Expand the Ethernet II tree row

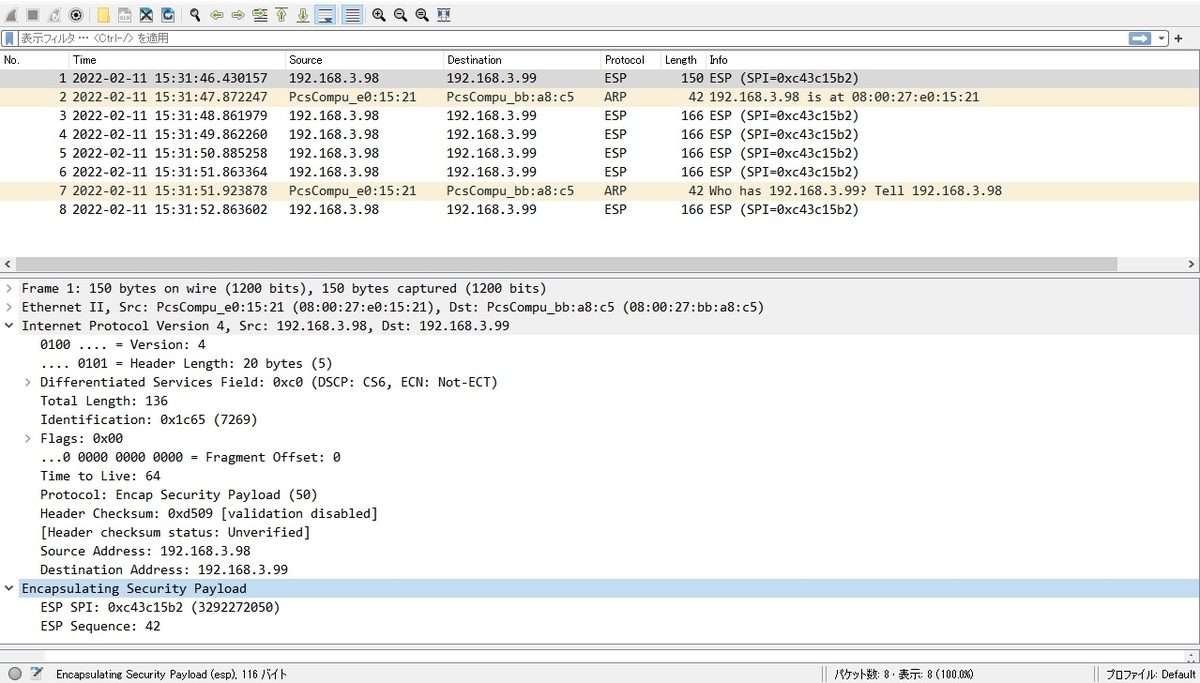click(x=10, y=307)
